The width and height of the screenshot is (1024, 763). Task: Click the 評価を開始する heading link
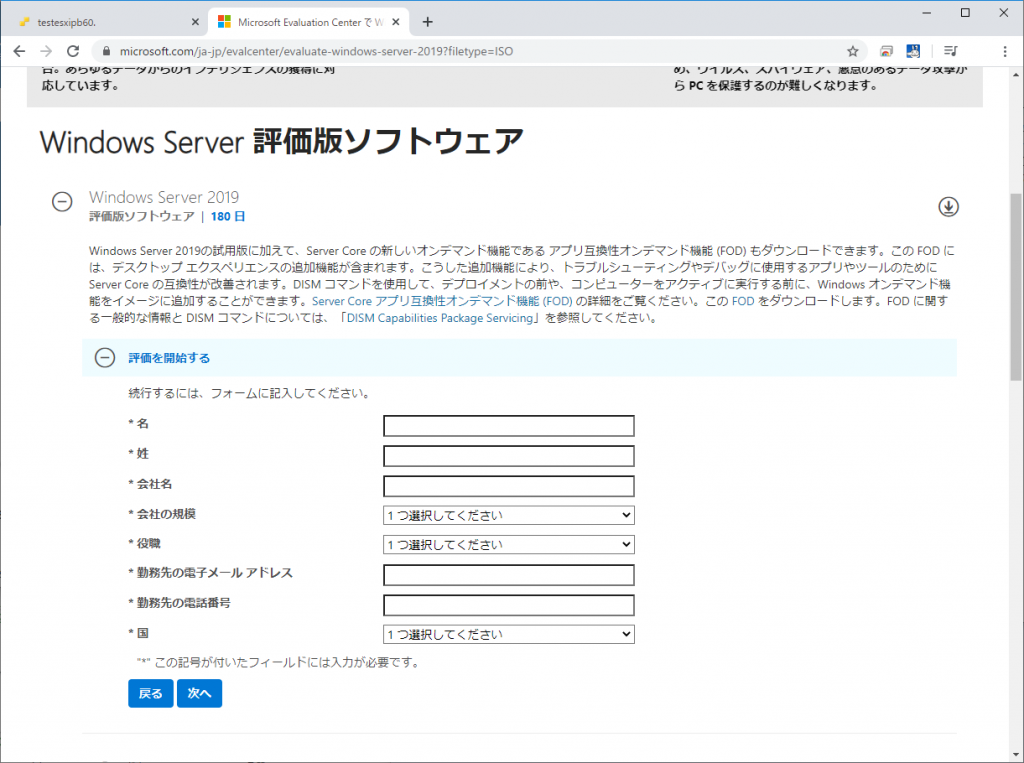(x=169, y=358)
